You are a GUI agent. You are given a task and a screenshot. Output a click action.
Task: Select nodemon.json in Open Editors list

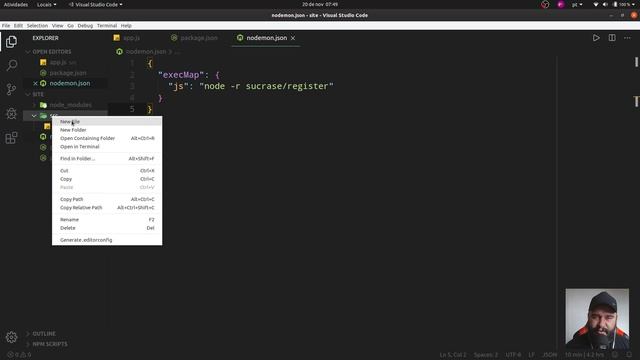click(x=70, y=83)
